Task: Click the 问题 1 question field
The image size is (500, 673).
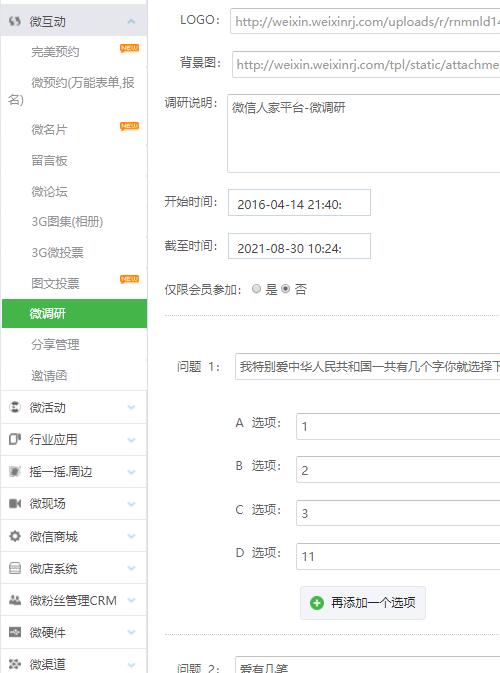Action: [367, 367]
